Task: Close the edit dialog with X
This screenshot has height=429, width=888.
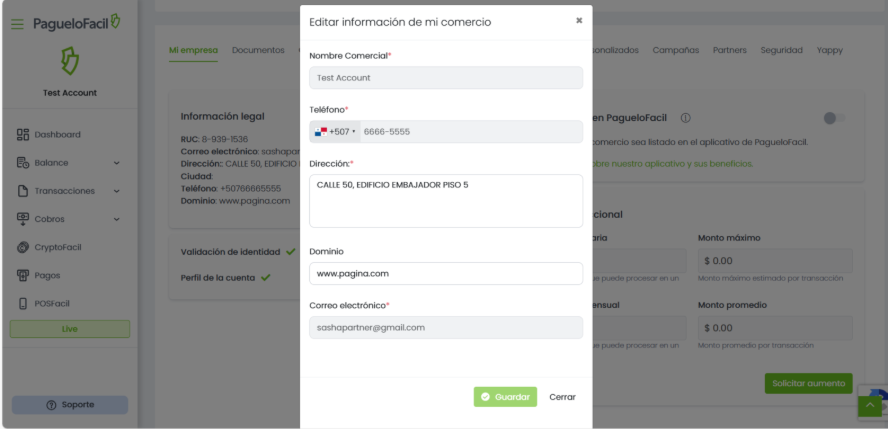Action: pos(578,20)
